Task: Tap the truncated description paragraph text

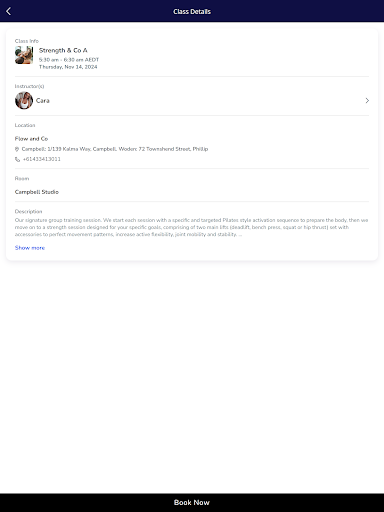Action: [x=191, y=227]
